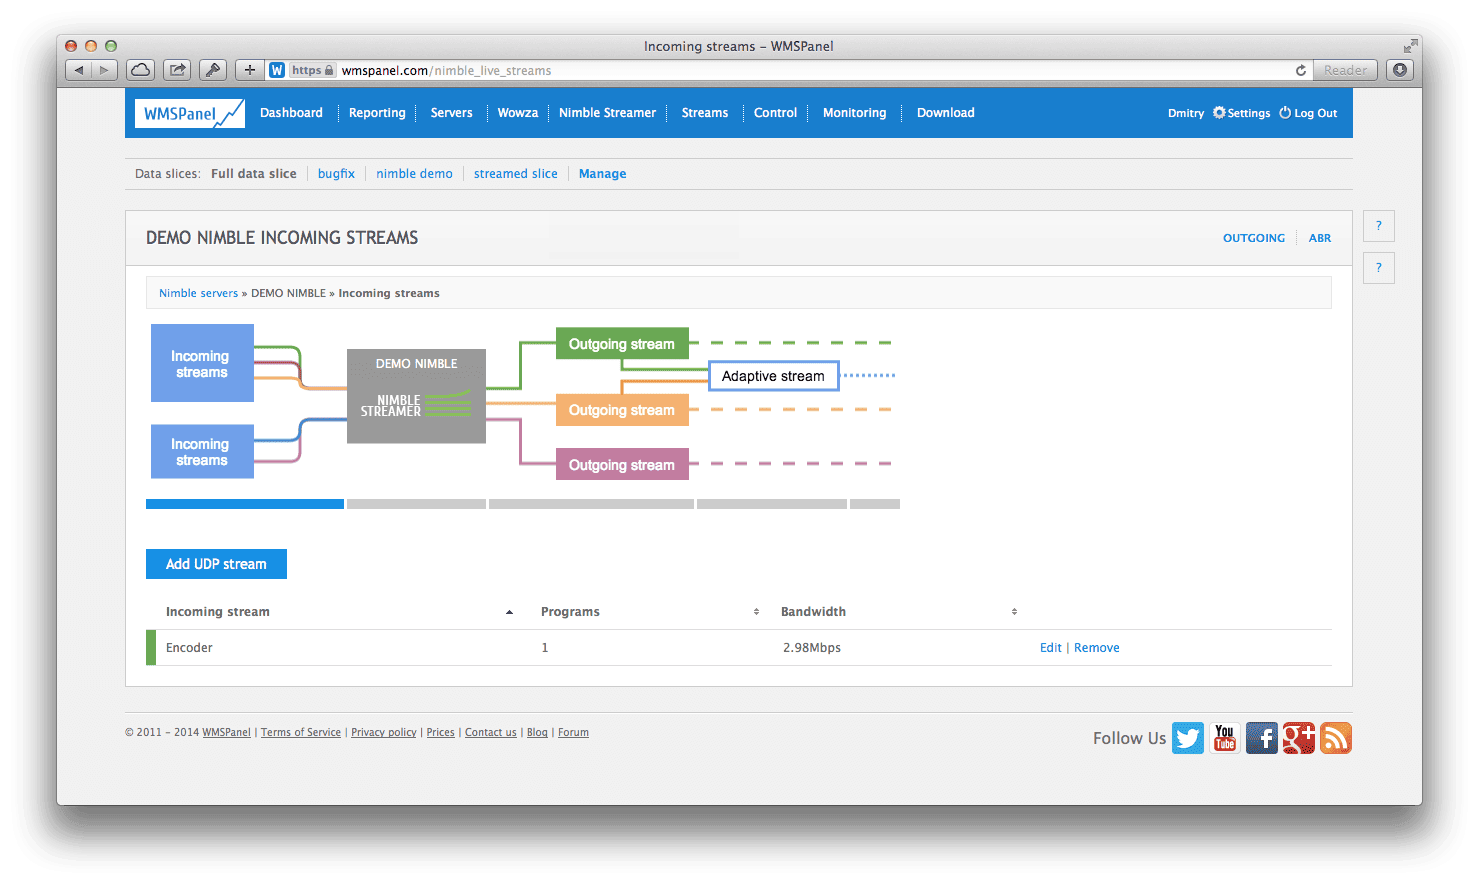Open the downloads icon beside Reader

point(1400,70)
